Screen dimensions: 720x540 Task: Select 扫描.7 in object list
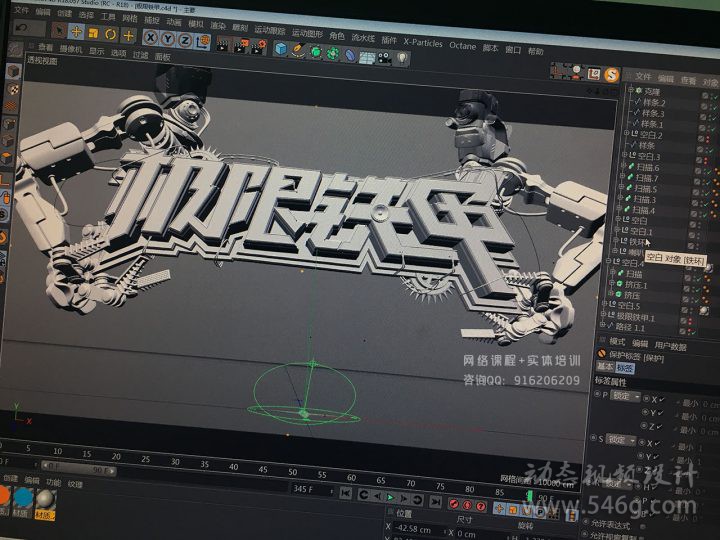coord(647,178)
